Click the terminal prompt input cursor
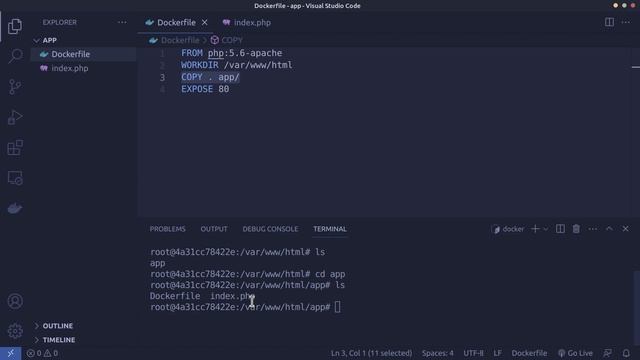Screen dimensions: 640x360 click(337, 307)
